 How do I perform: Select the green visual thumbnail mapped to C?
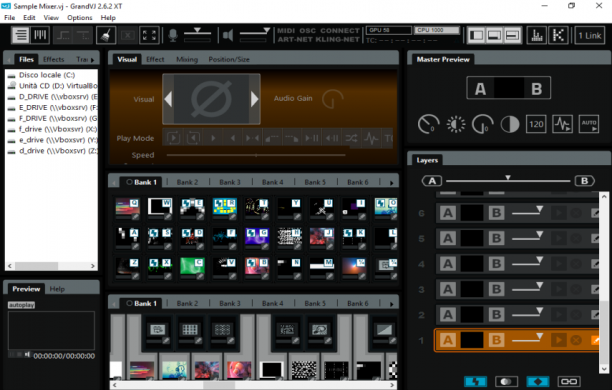pyautogui.click(x=192, y=266)
